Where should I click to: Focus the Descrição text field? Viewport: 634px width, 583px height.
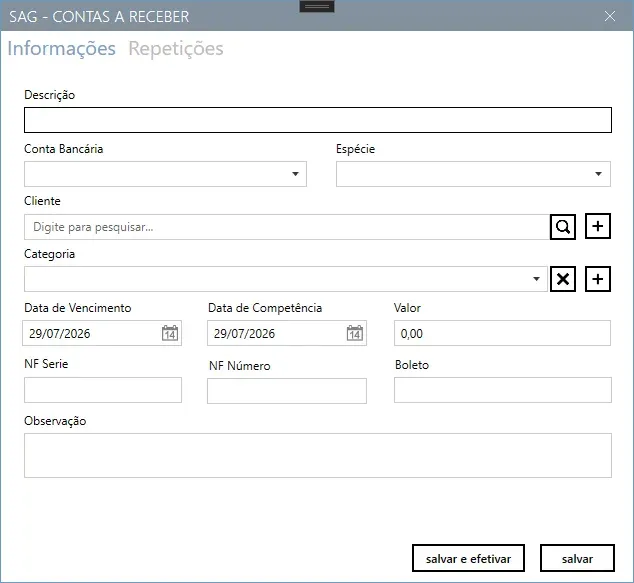tap(318, 120)
